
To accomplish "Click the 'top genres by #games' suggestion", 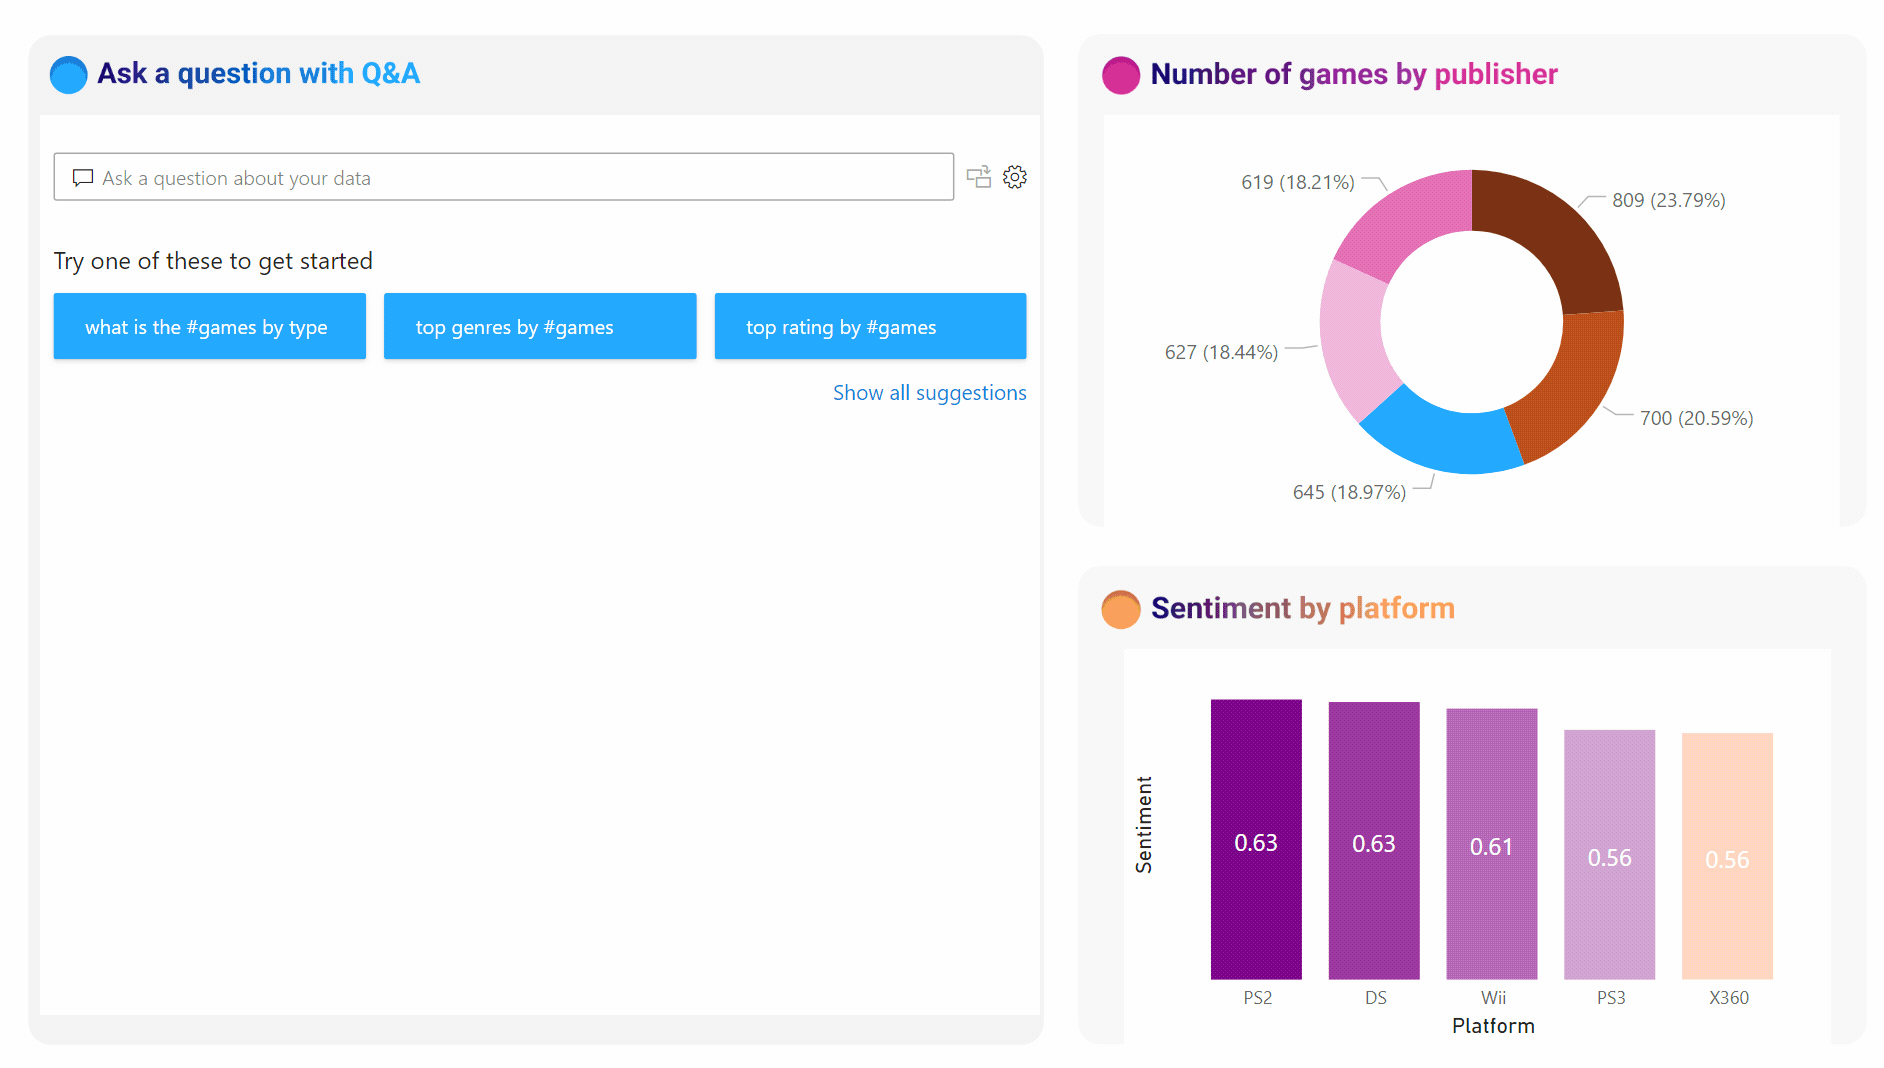I will (x=539, y=326).
